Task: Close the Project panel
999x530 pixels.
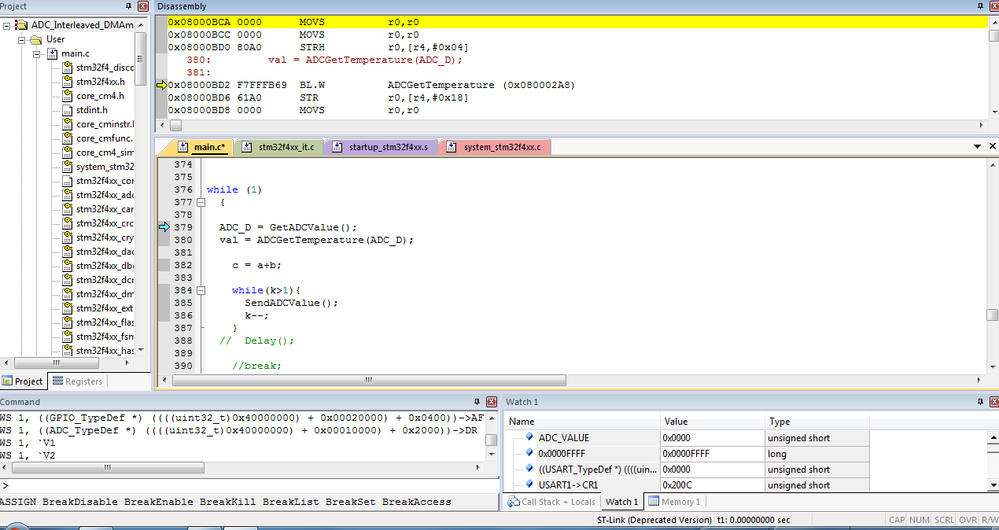Action: tap(143, 7)
